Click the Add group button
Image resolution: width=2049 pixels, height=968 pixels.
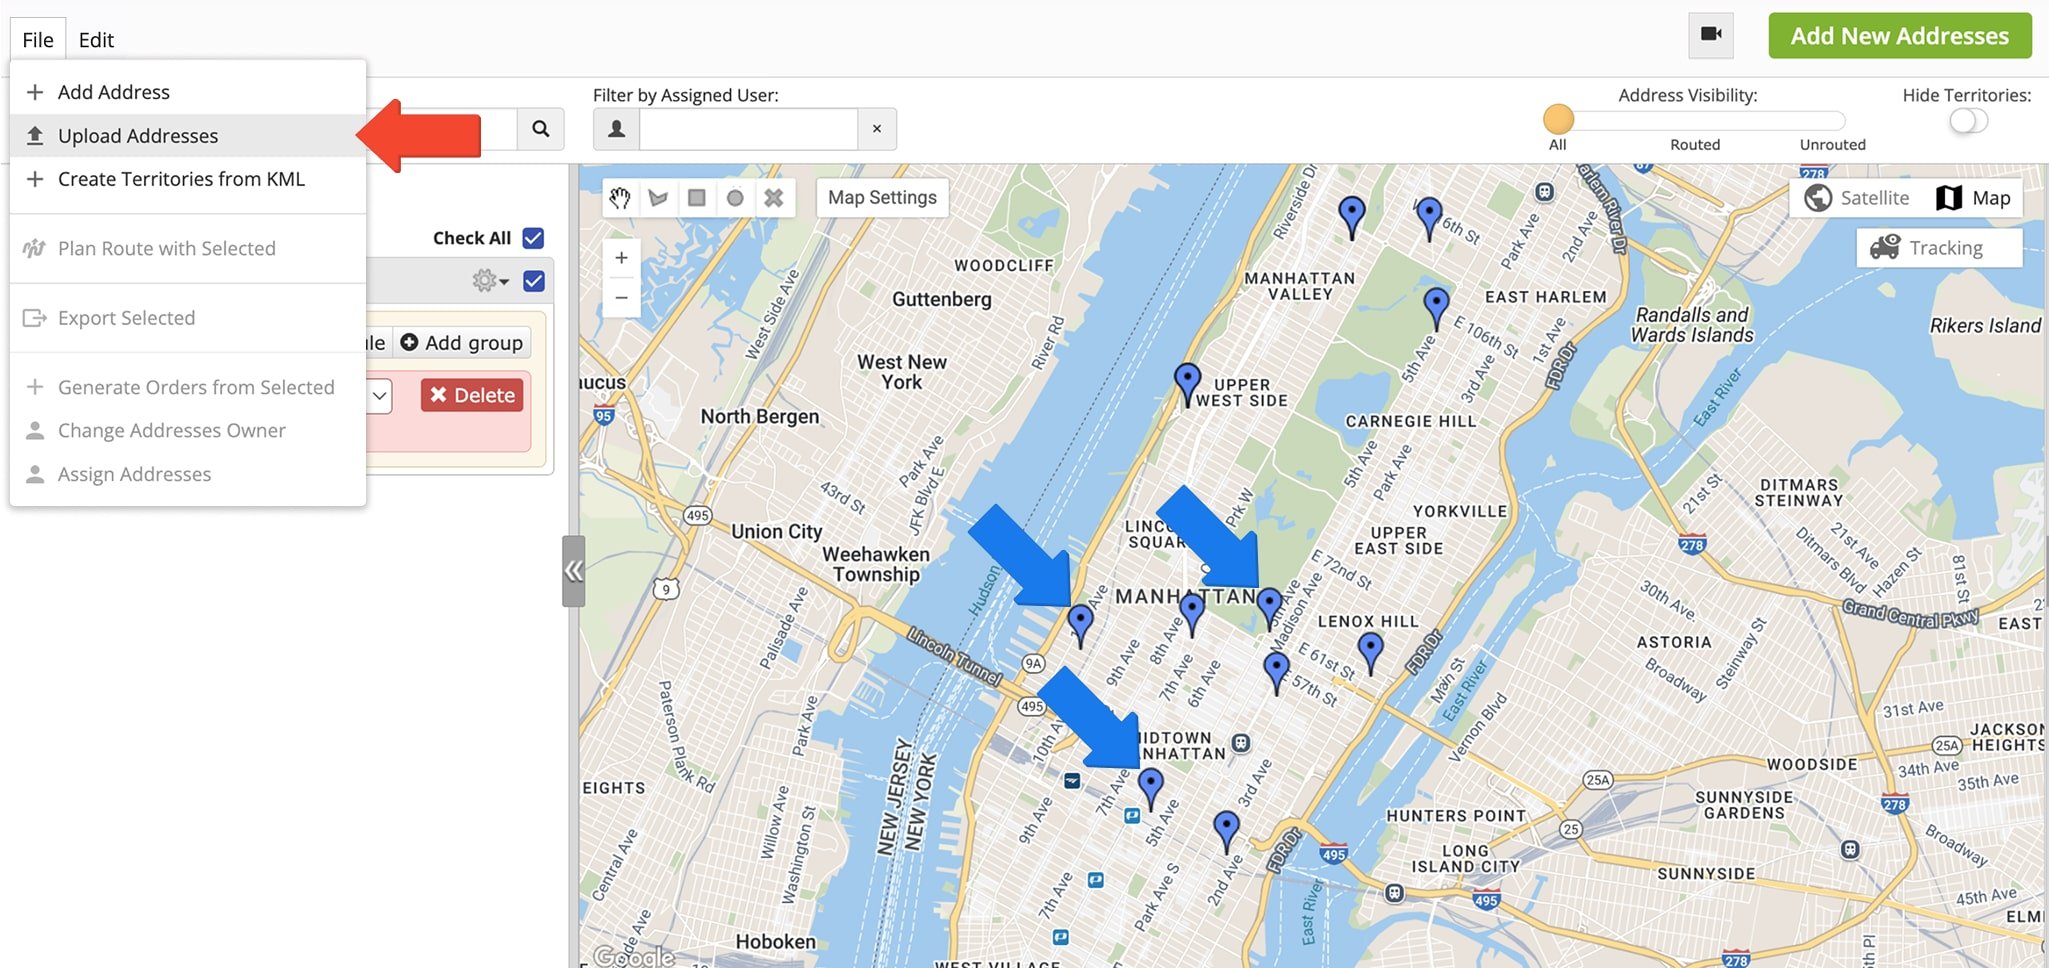point(462,343)
